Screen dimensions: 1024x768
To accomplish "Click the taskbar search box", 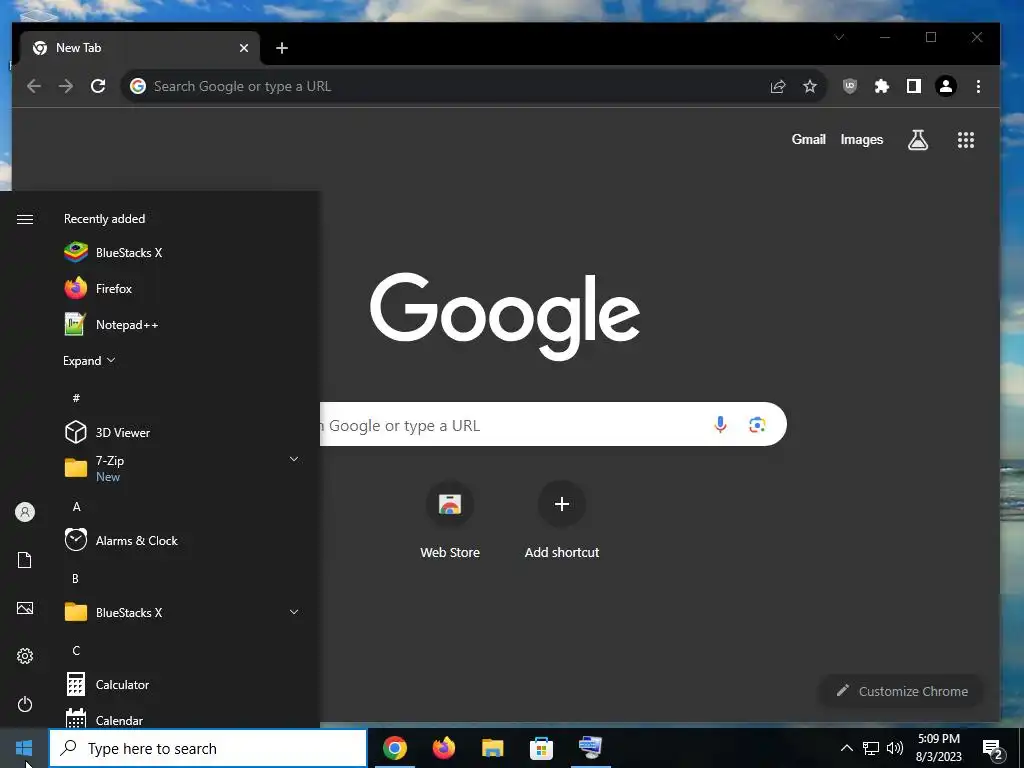I will click(x=208, y=748).
